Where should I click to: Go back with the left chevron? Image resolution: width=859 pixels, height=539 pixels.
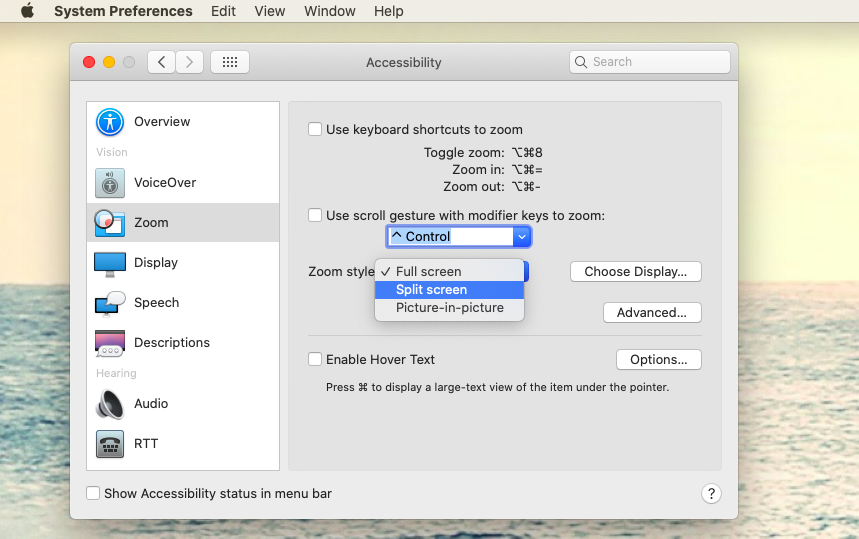click(162, 62)
